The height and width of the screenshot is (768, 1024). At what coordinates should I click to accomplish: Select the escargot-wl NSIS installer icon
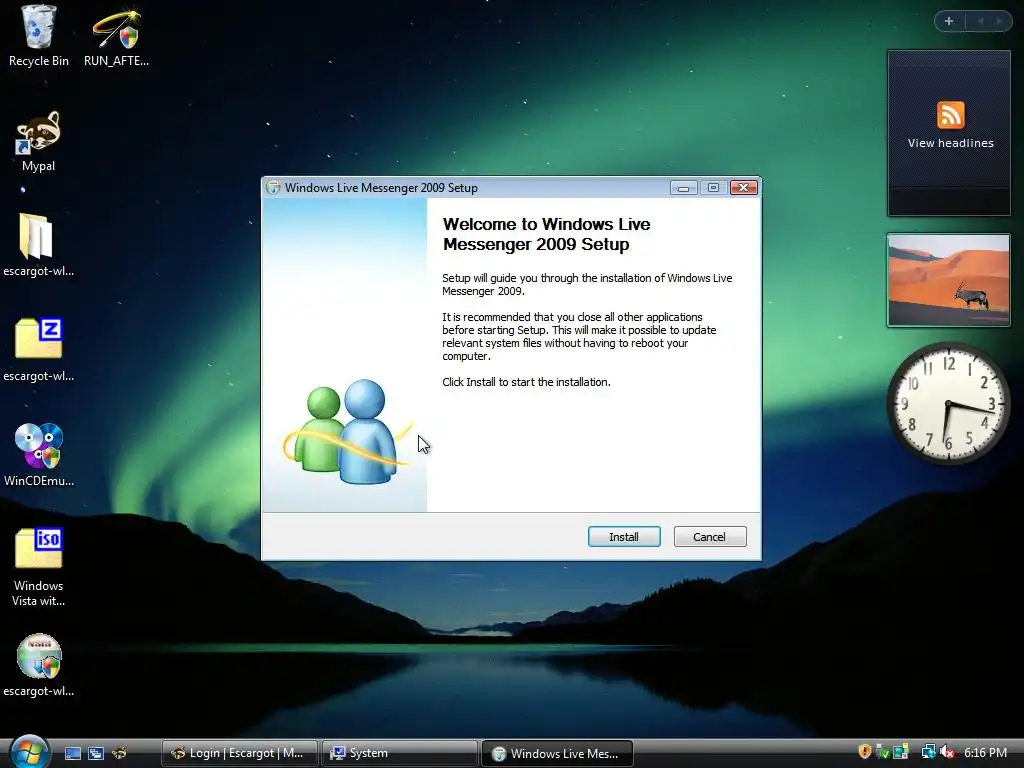[38, 665]
